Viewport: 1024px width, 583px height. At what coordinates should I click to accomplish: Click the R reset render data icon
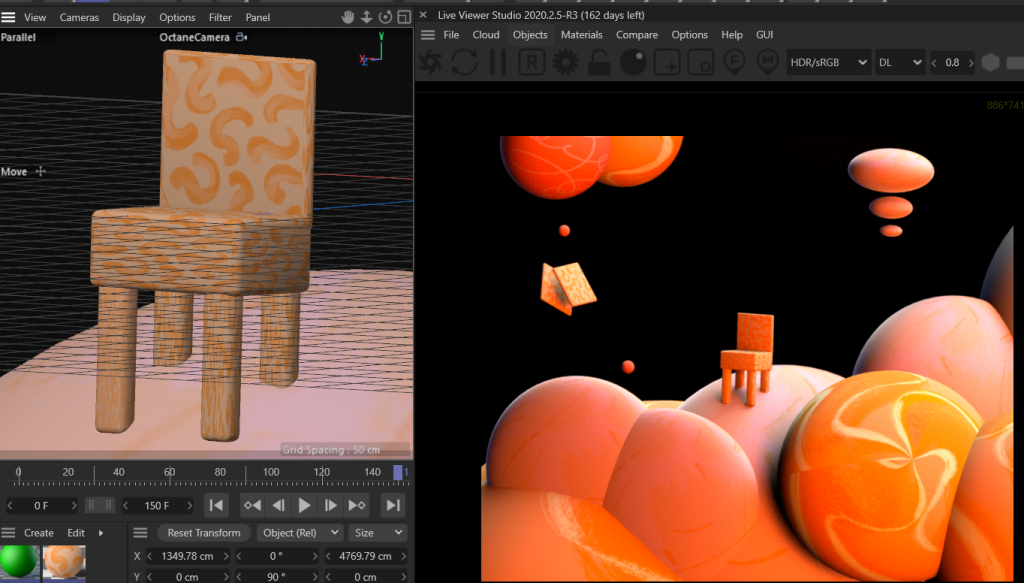532,63
